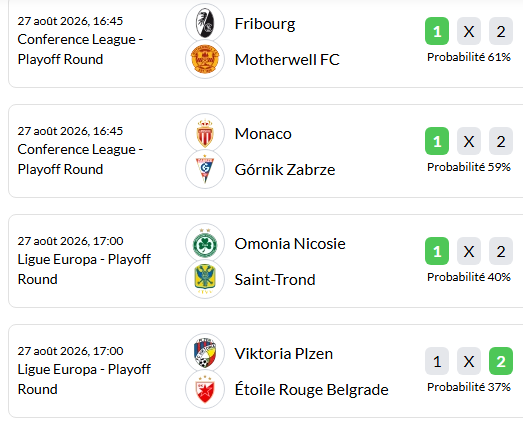Viewport: 523px width, 421px height.
Task: Toggle green 2 prediction for Étoile Rouge Belgrade
Action: 501,361
